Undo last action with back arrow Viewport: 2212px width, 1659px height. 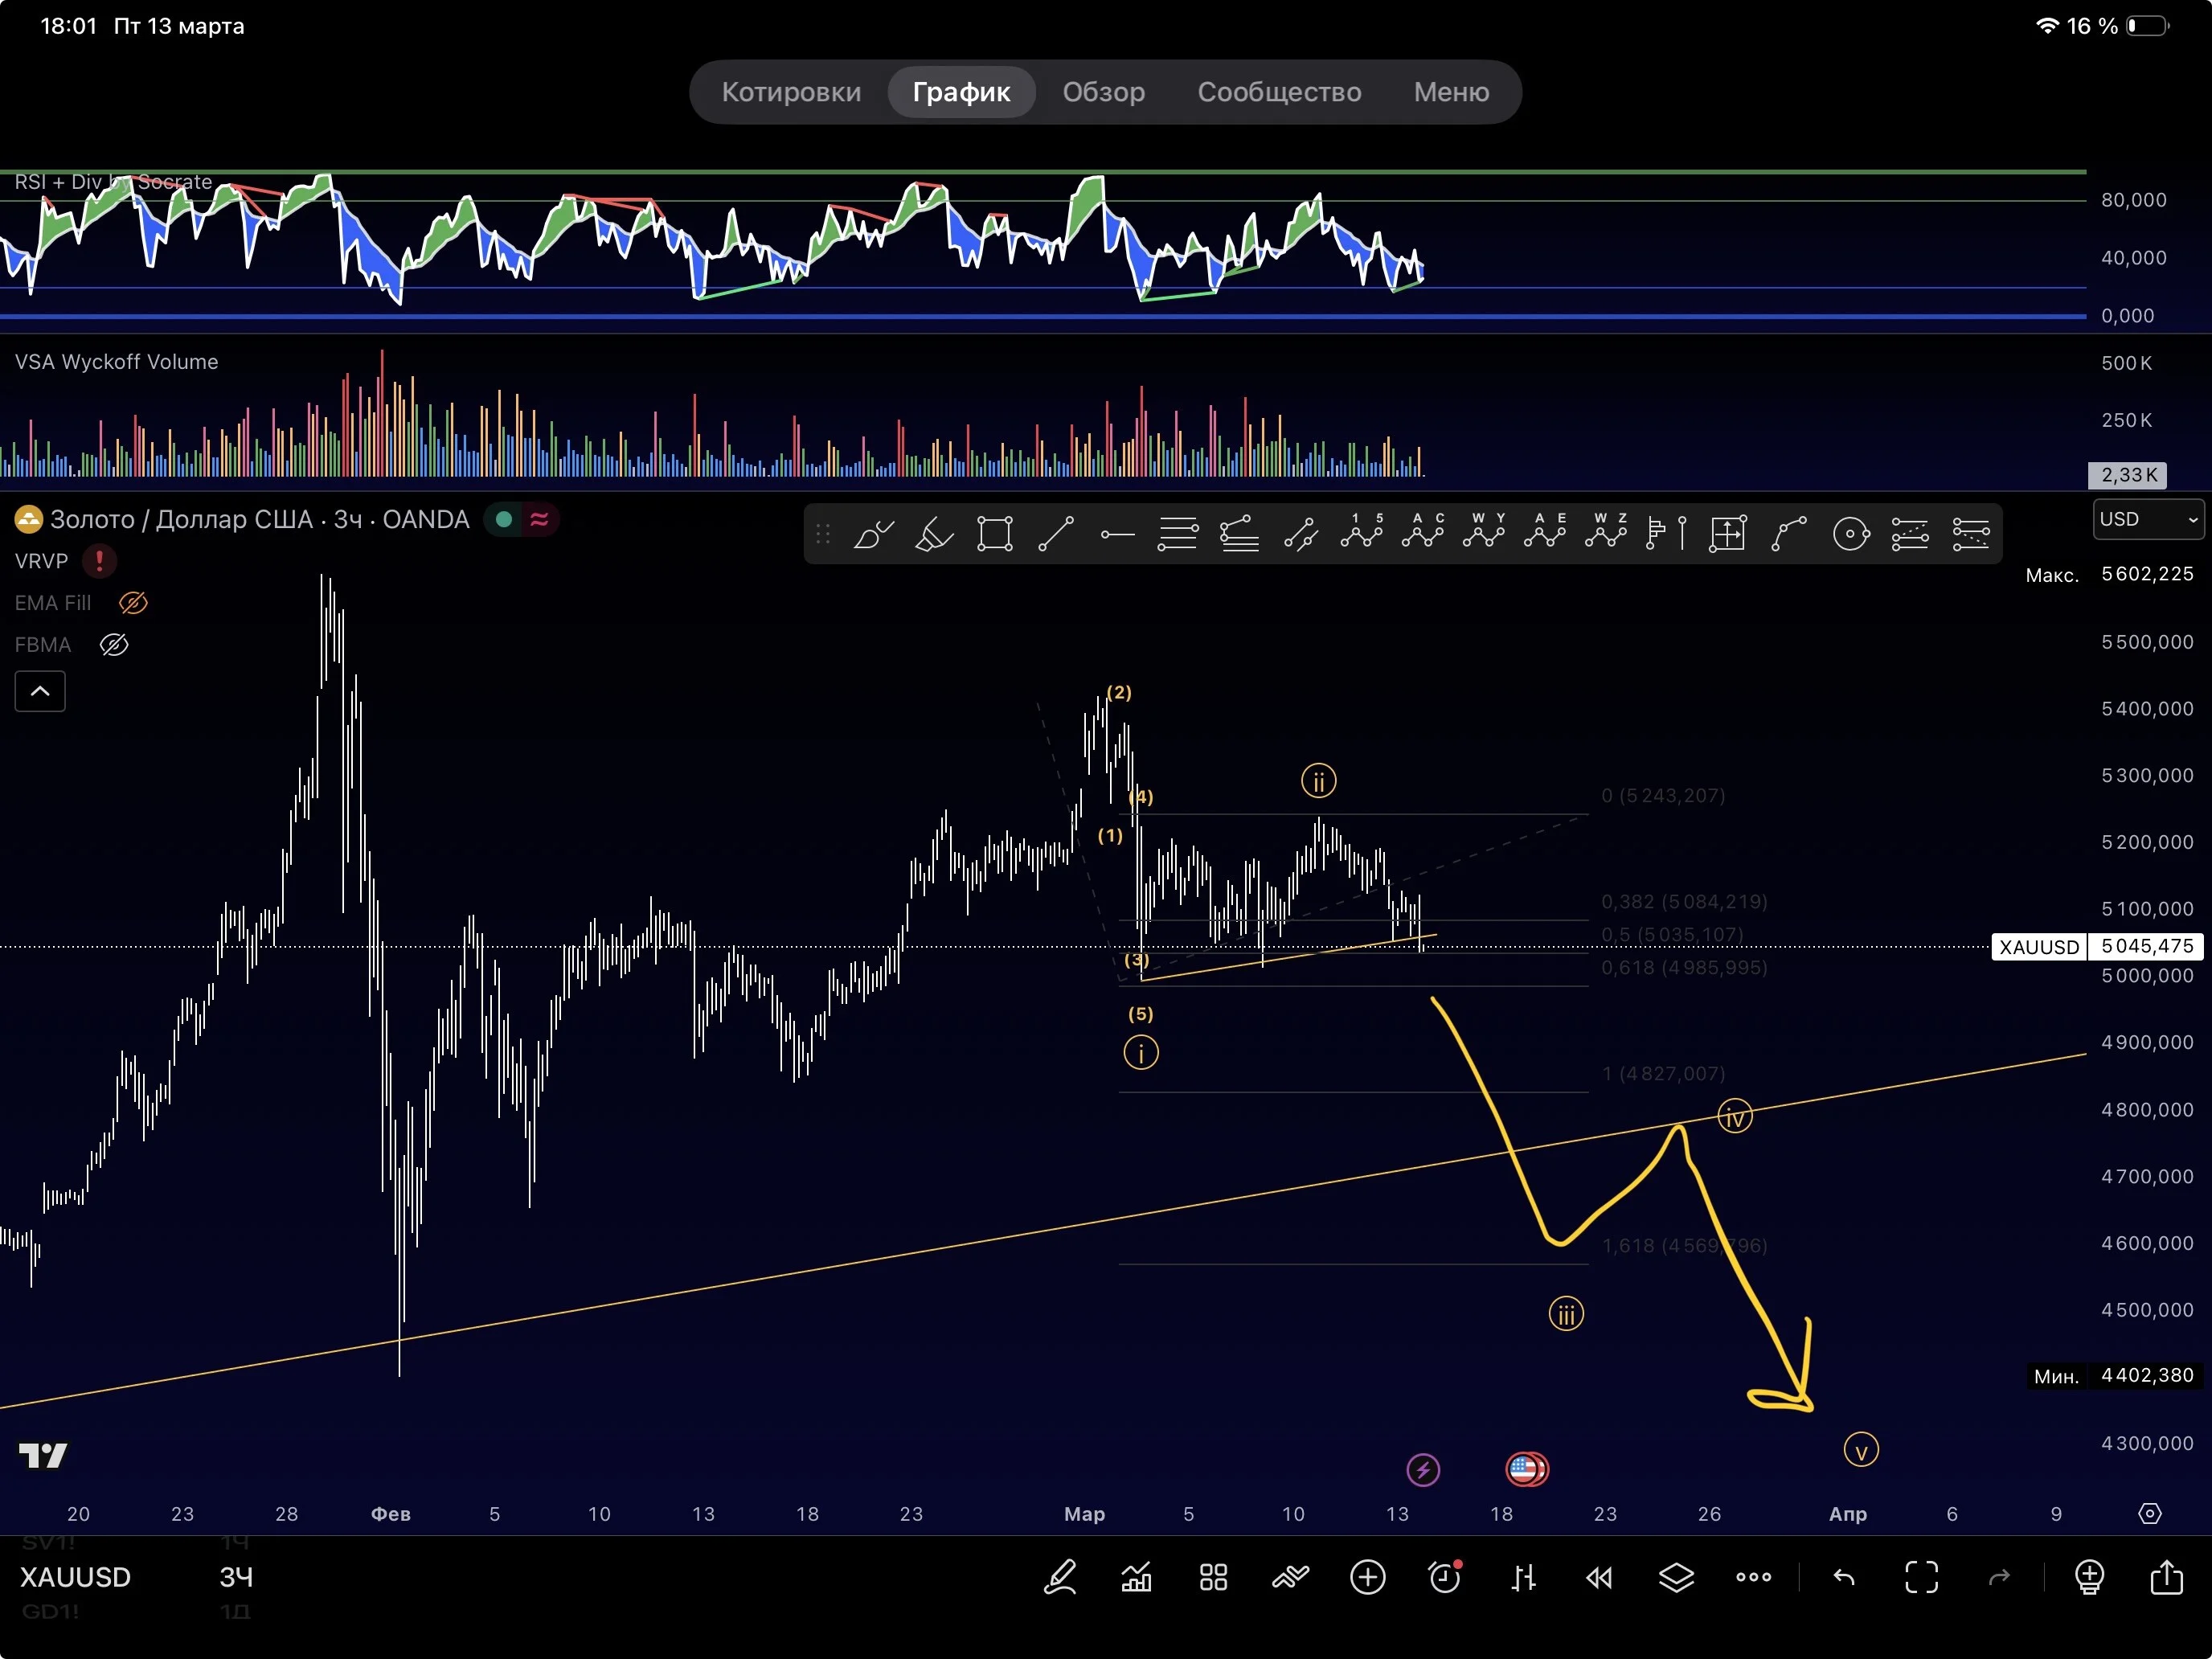(x=1844, y=1578)
